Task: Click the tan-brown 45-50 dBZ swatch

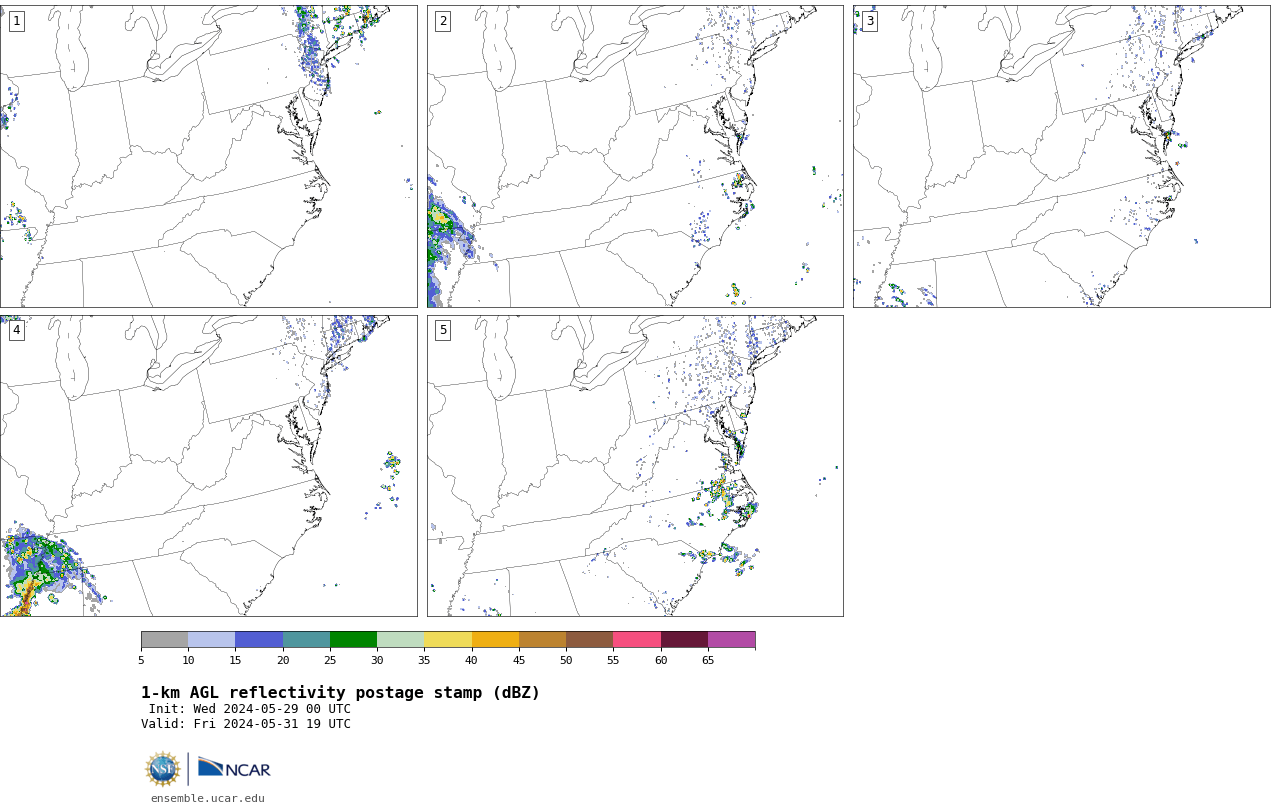Action: pos(542,640)
